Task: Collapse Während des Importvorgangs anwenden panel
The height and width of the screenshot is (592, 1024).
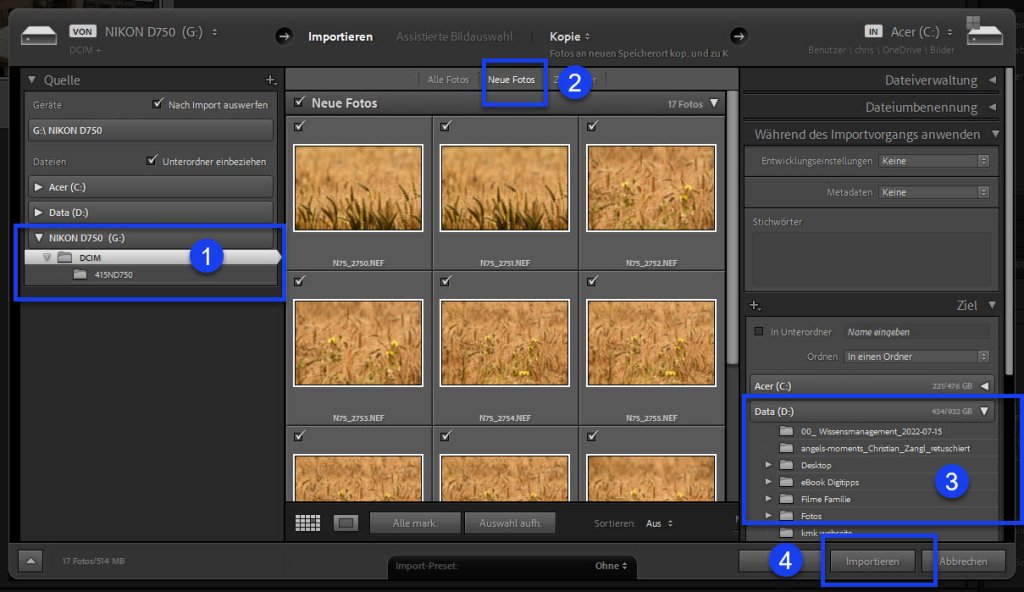Action: click(995, 134)
